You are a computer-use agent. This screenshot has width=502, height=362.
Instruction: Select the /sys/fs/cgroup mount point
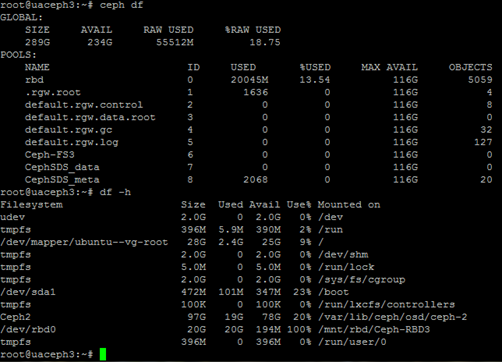tap(362, 280)
